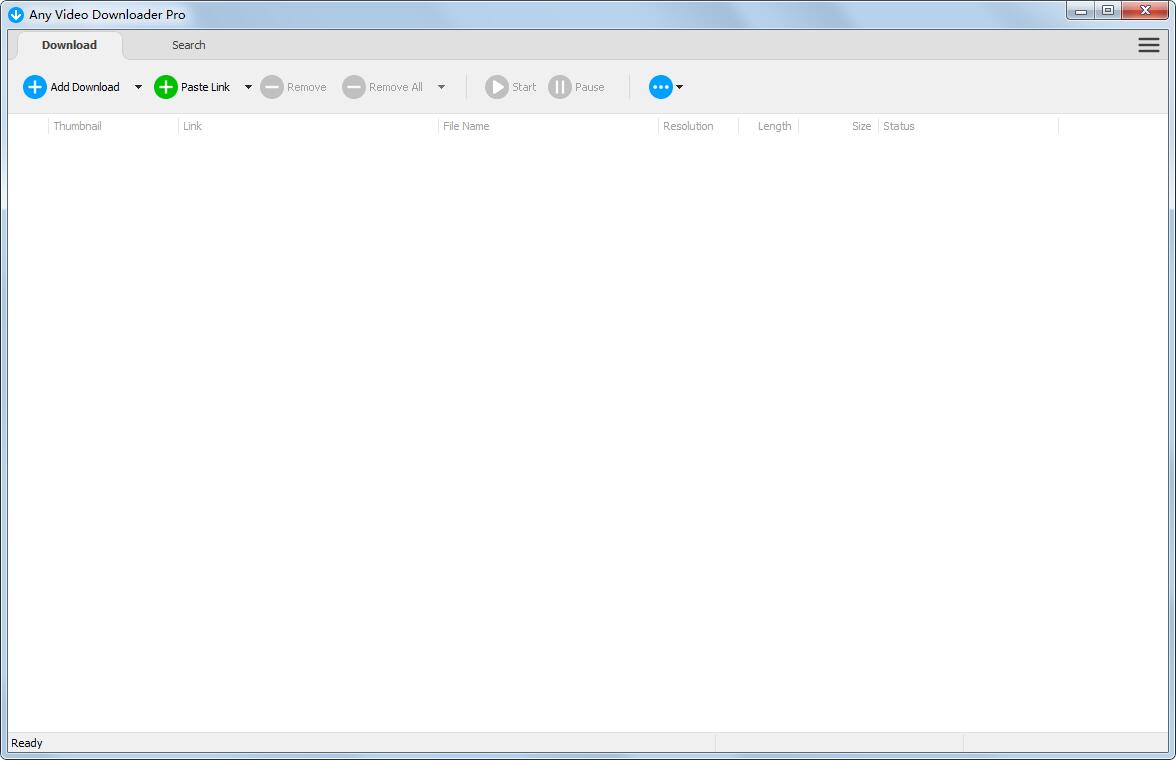Select the Download tab

coord(69,45)
